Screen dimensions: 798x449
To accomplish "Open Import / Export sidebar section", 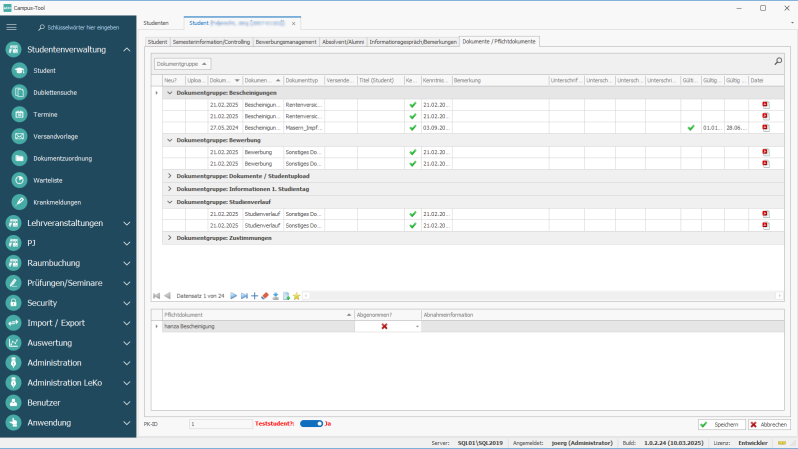I will 68,323.
